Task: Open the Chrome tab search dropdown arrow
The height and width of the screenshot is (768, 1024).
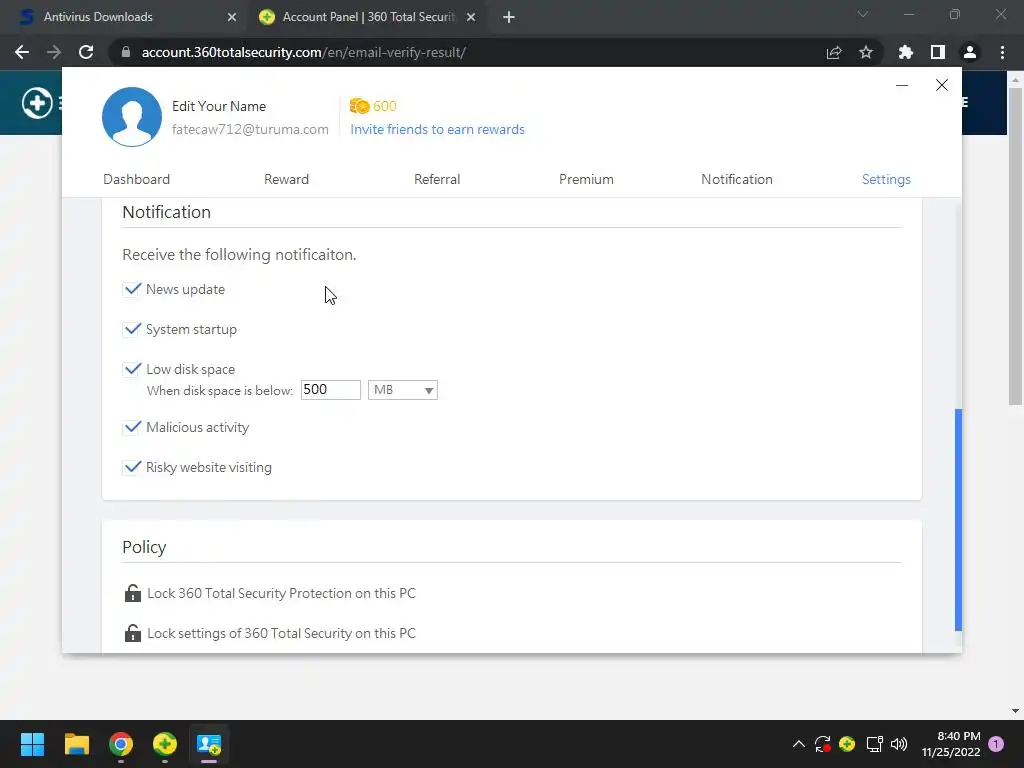Action: pos(863,14)
